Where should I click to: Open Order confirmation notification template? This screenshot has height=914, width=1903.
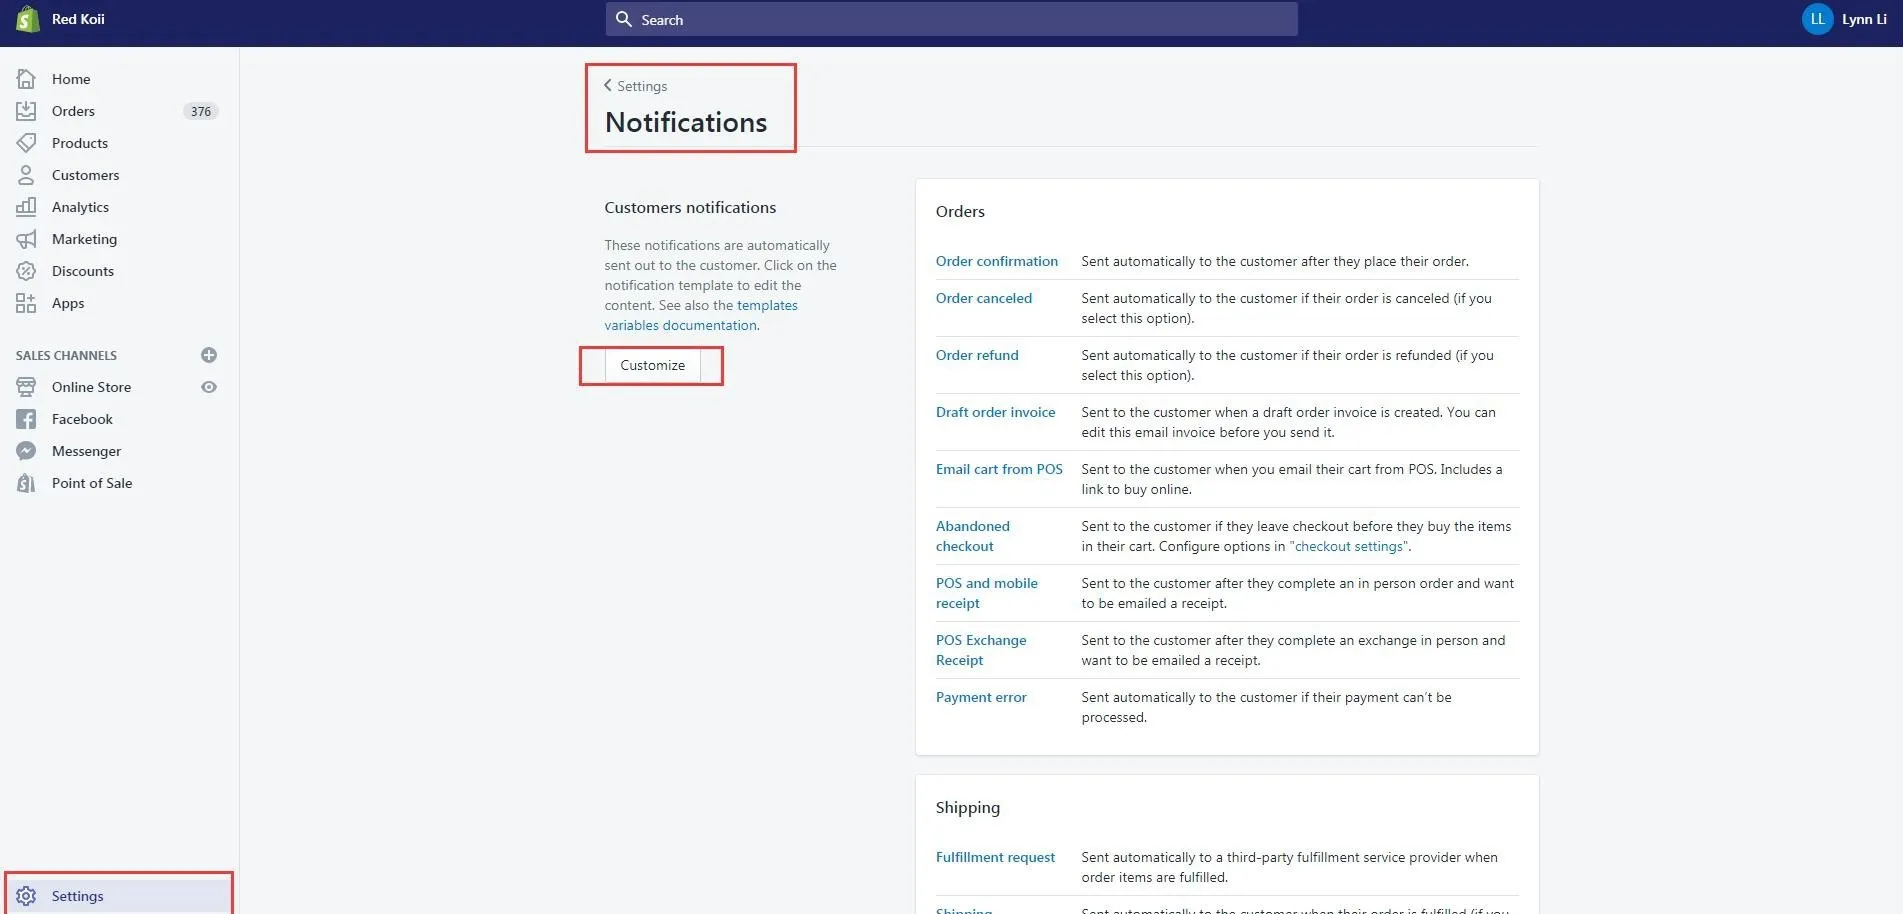point(996,261)
